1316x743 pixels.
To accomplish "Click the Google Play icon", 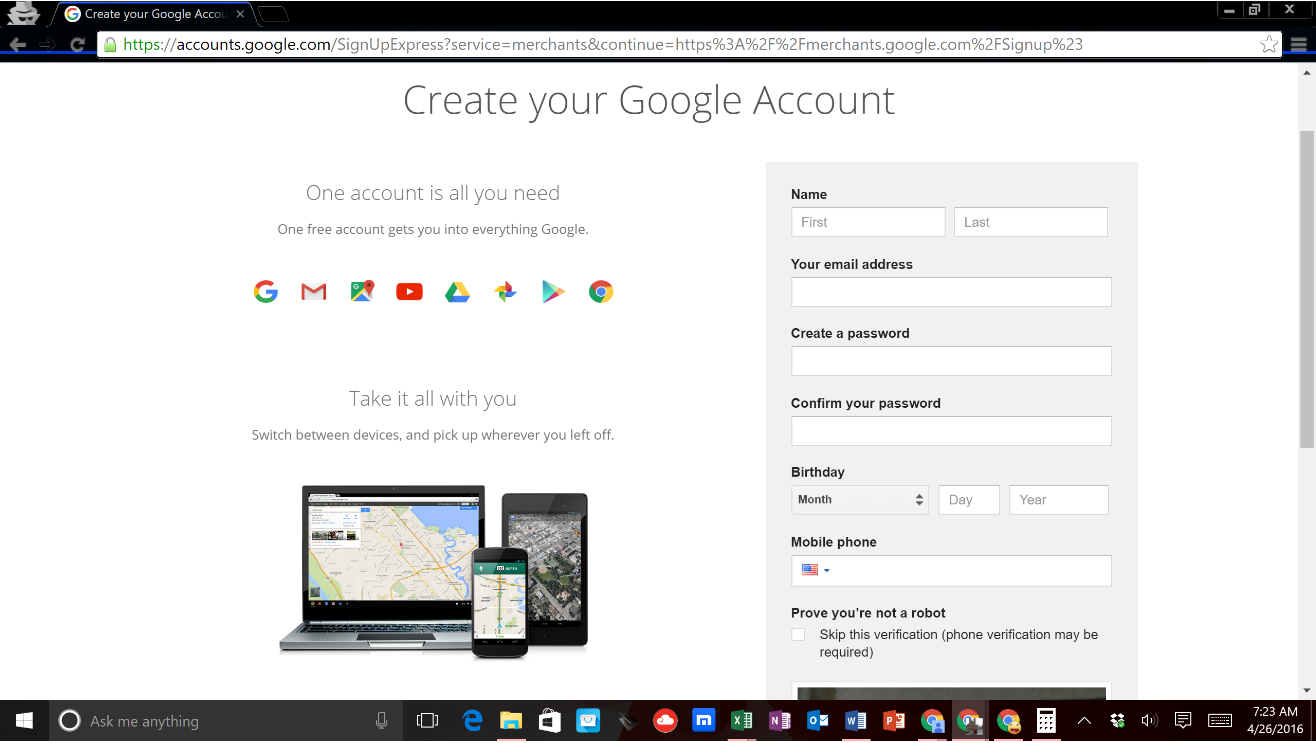I will 553,292.
